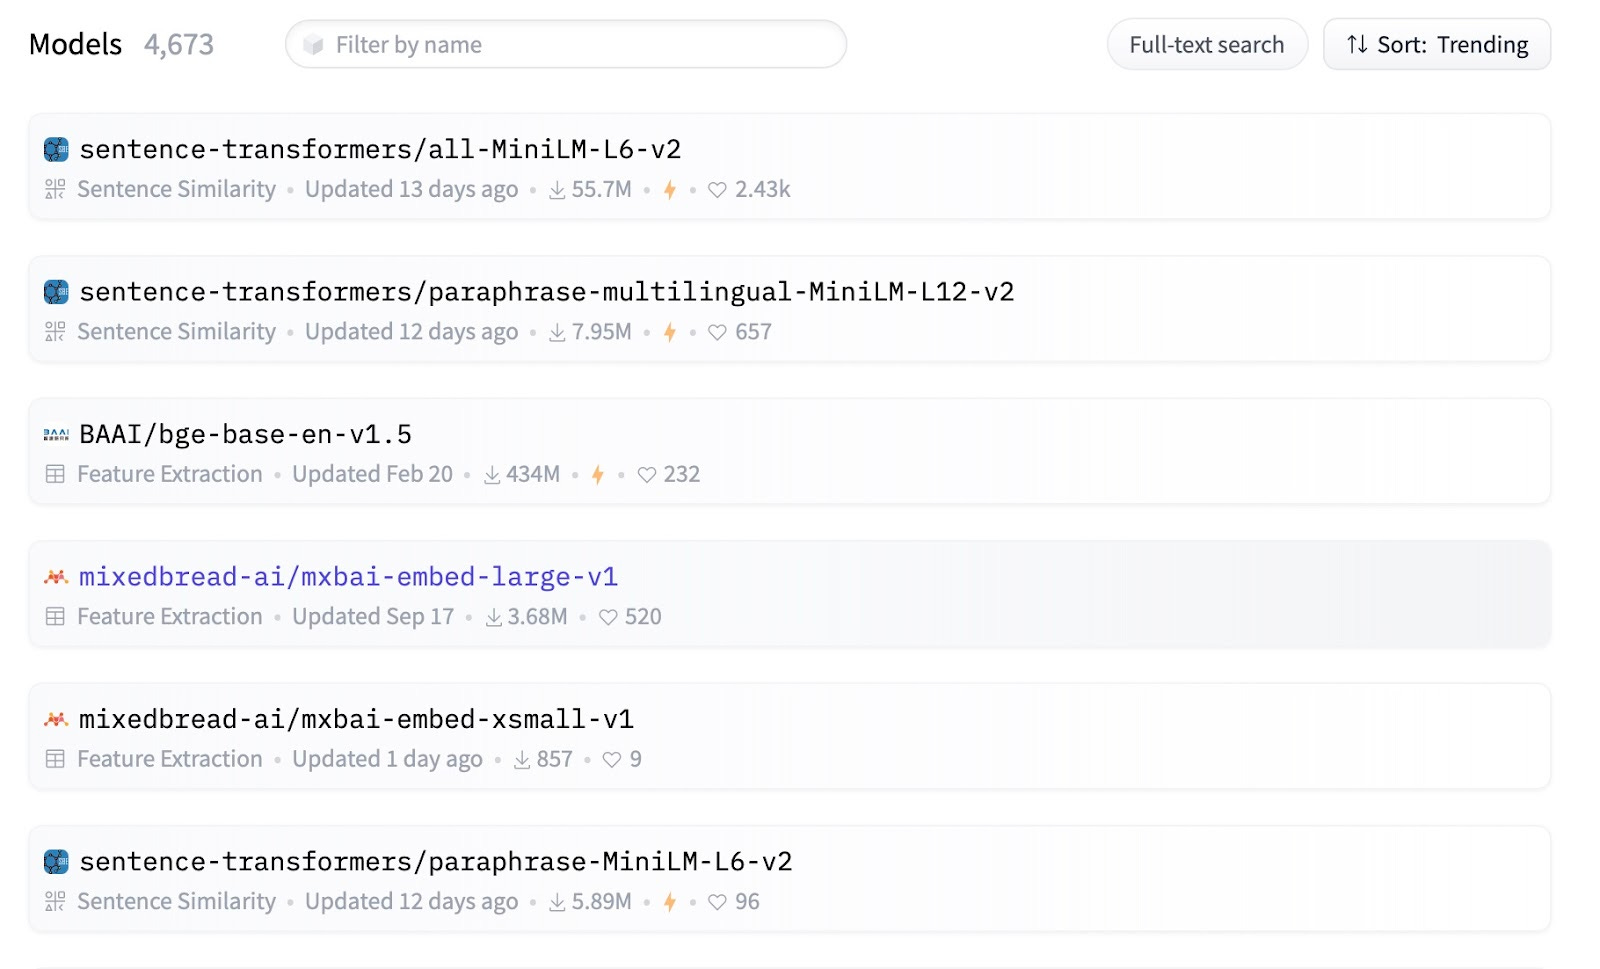Click 'Feature Extraction' label on mxbai-embed-xsmall-v1 row
Viewport: 1600px width, 969px height.
170,760
